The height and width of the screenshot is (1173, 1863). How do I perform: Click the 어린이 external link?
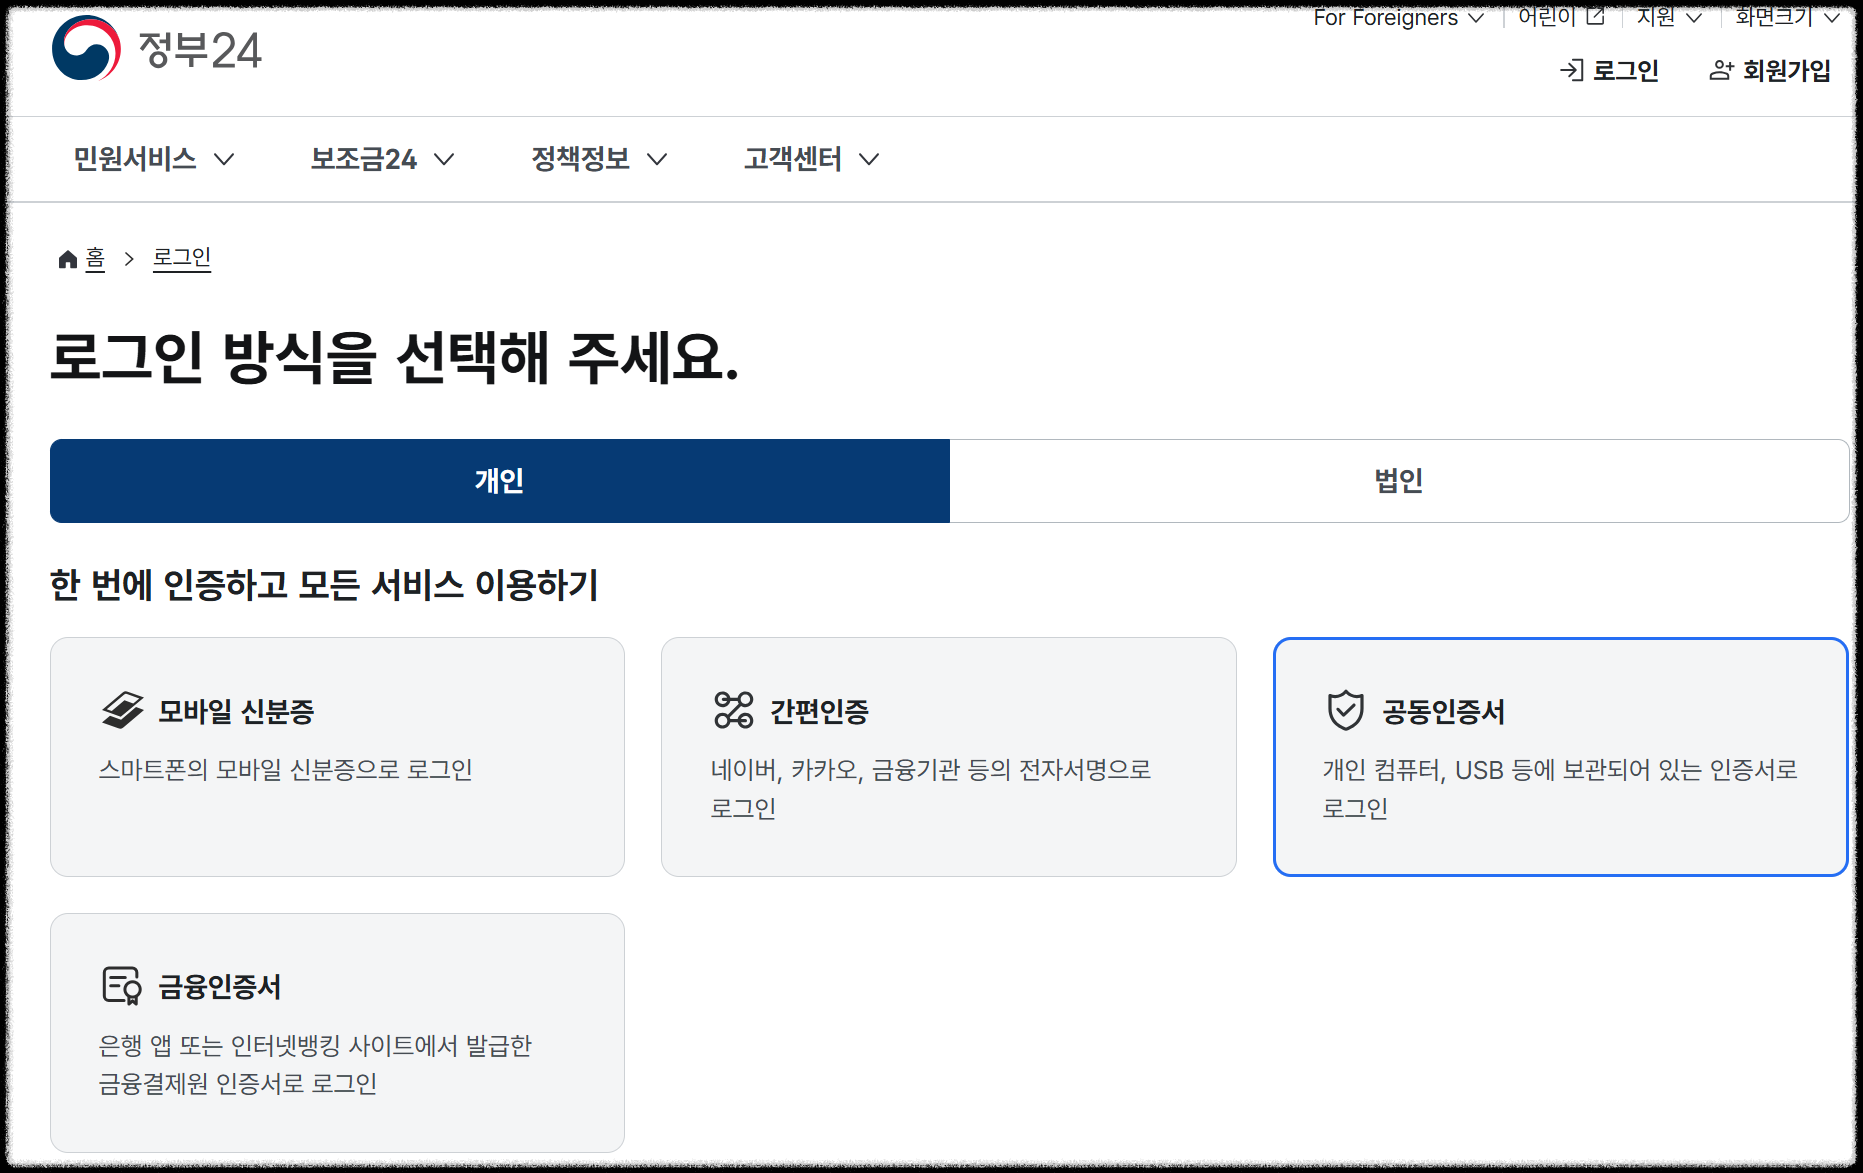tap(1556, 17)
